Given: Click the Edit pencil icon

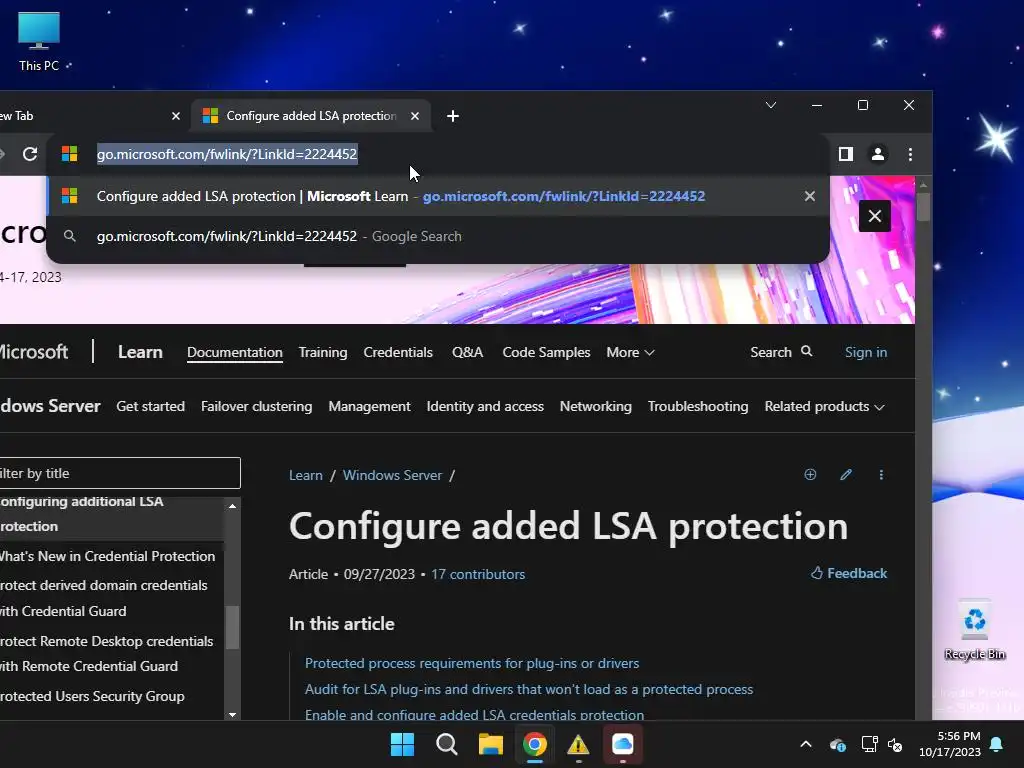Looking at the screenshot, I should click(846, 475).
